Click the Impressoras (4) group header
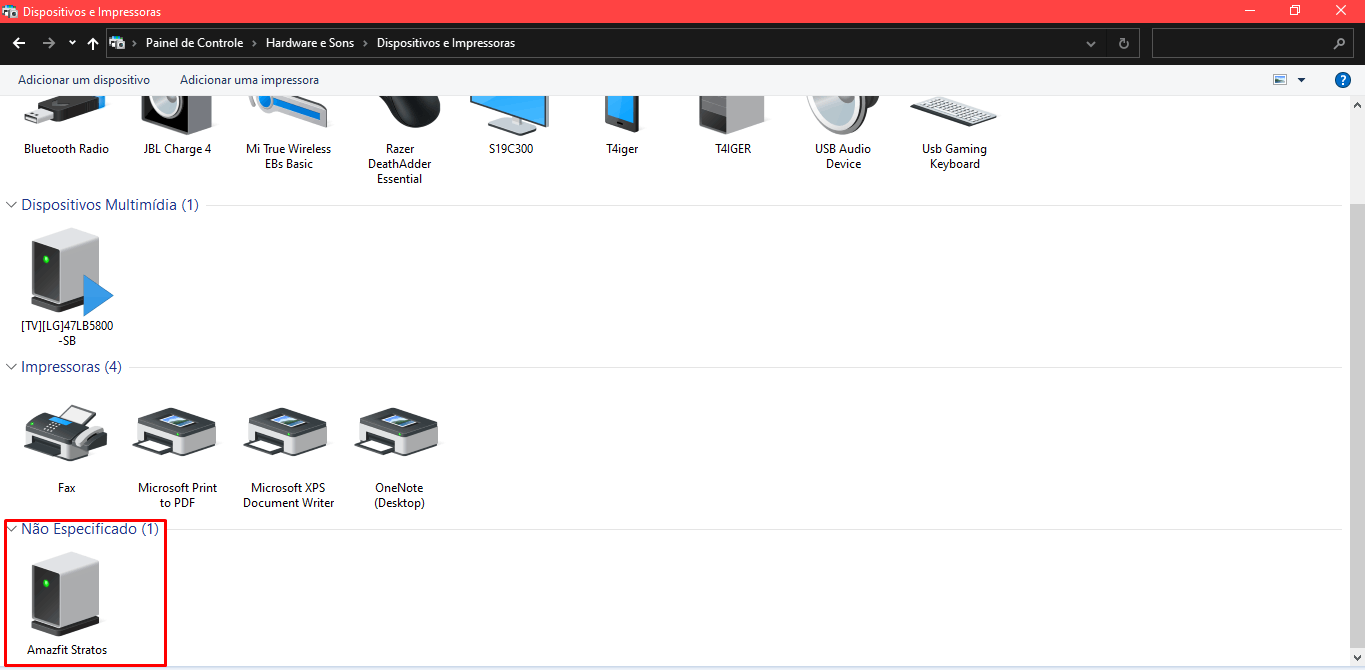The width and height of the screenshot is (1365, 670). coord(71,367)
